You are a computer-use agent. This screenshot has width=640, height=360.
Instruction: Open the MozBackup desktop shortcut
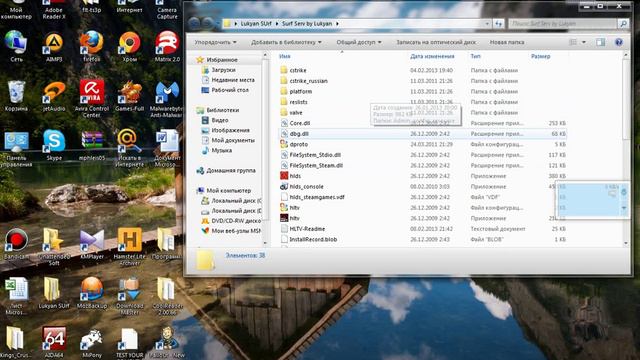pos(92,293)
